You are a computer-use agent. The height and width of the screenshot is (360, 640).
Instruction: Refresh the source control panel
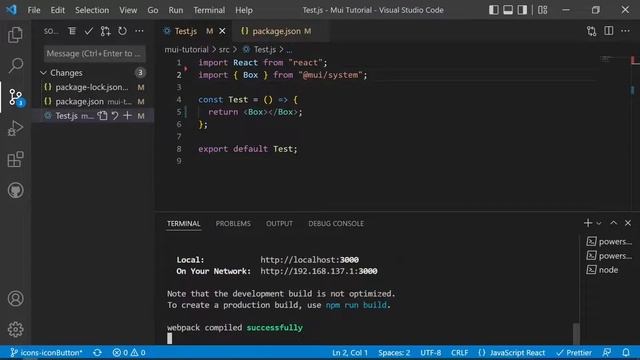coord(122,31)
